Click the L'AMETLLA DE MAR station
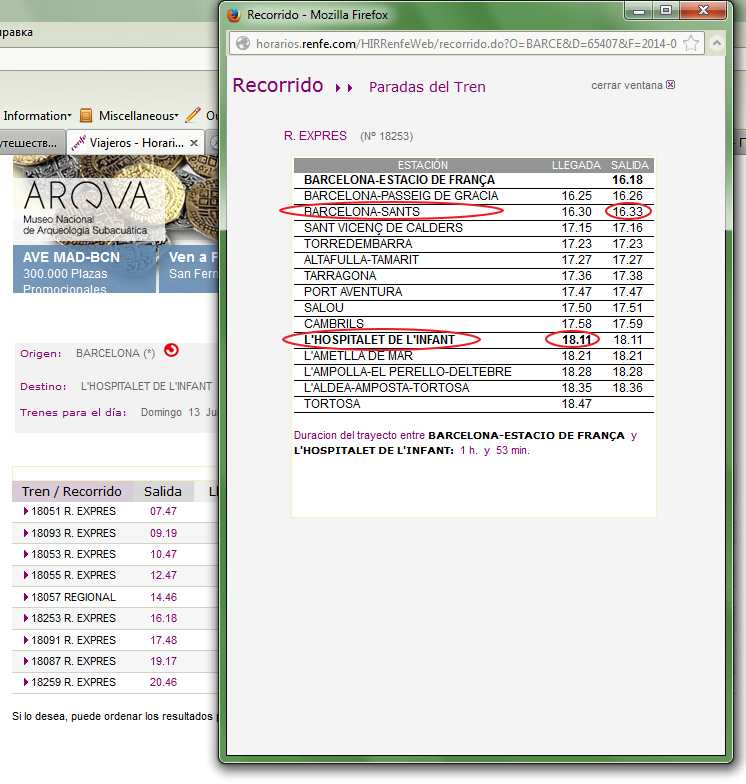 pos(358,356)
